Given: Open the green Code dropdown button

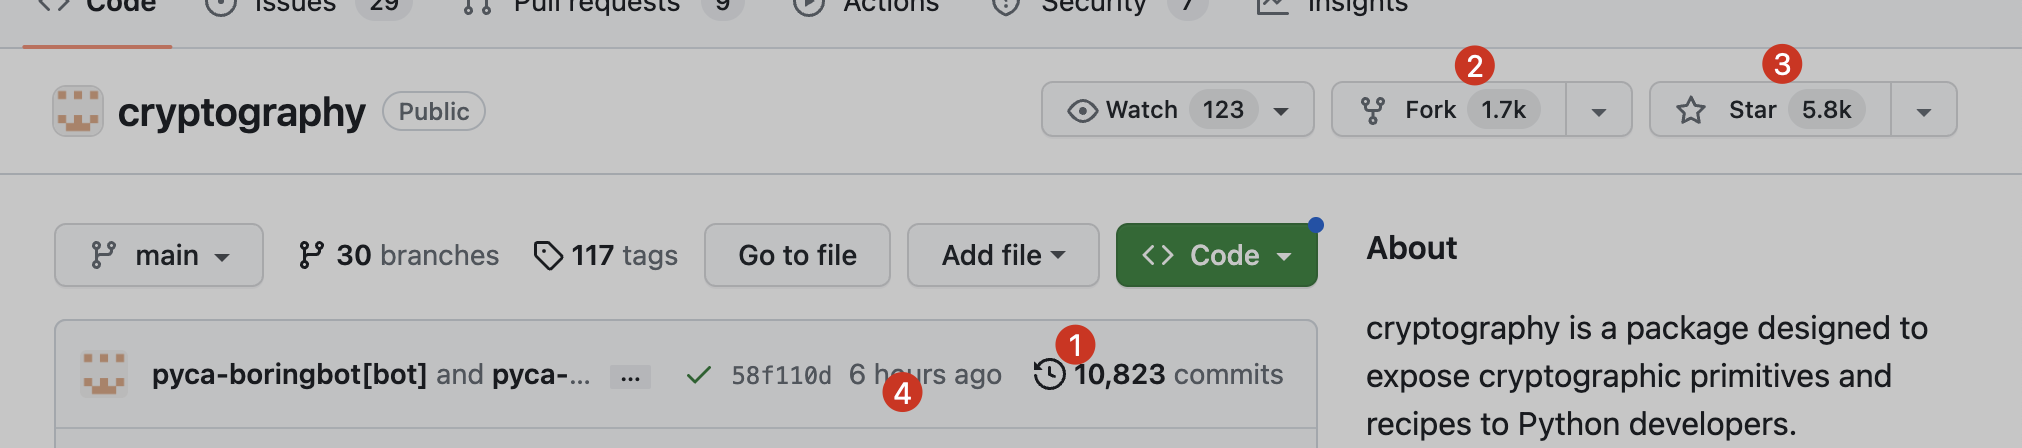Looking at the screenshot, I should point(1216,256).
